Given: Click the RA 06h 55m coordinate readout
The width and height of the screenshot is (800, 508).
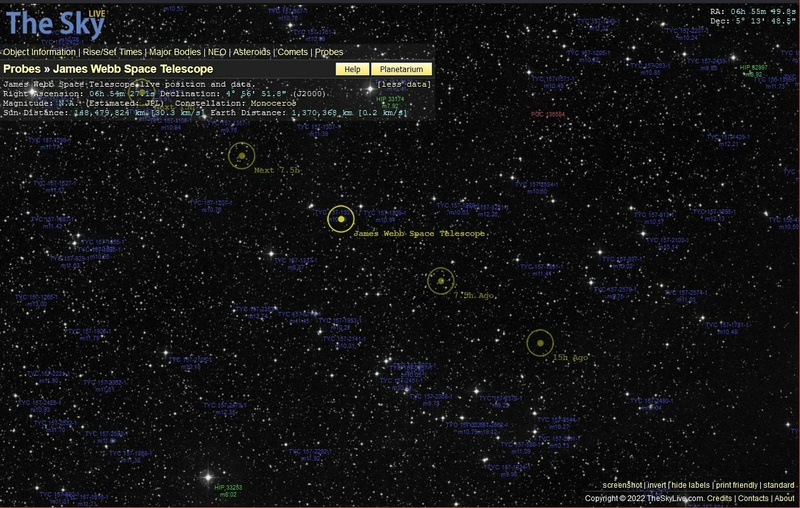Looking at the screenshot, I should point(753,11).
